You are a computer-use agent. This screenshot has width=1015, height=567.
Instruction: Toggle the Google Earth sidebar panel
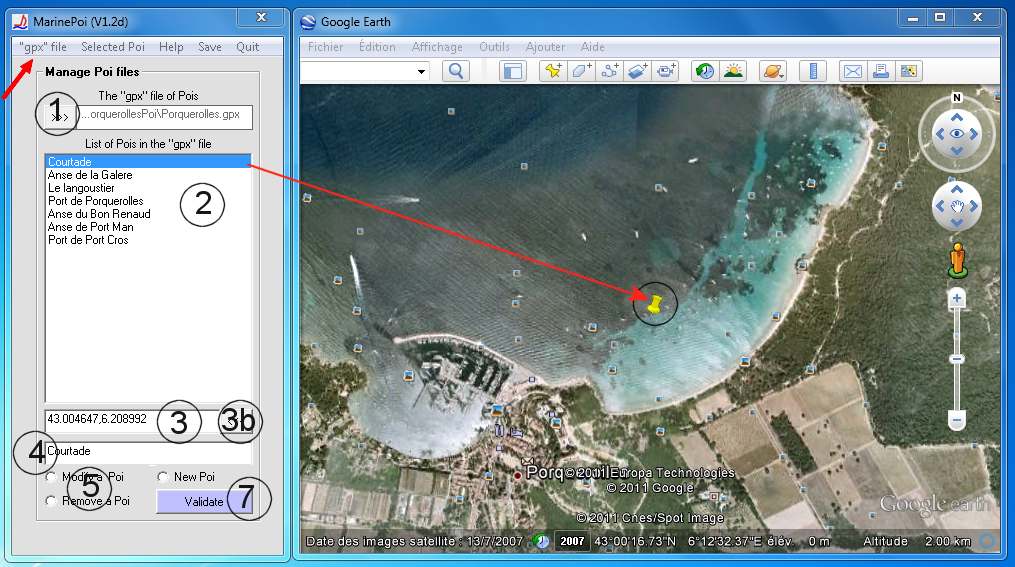click(513, 71)
